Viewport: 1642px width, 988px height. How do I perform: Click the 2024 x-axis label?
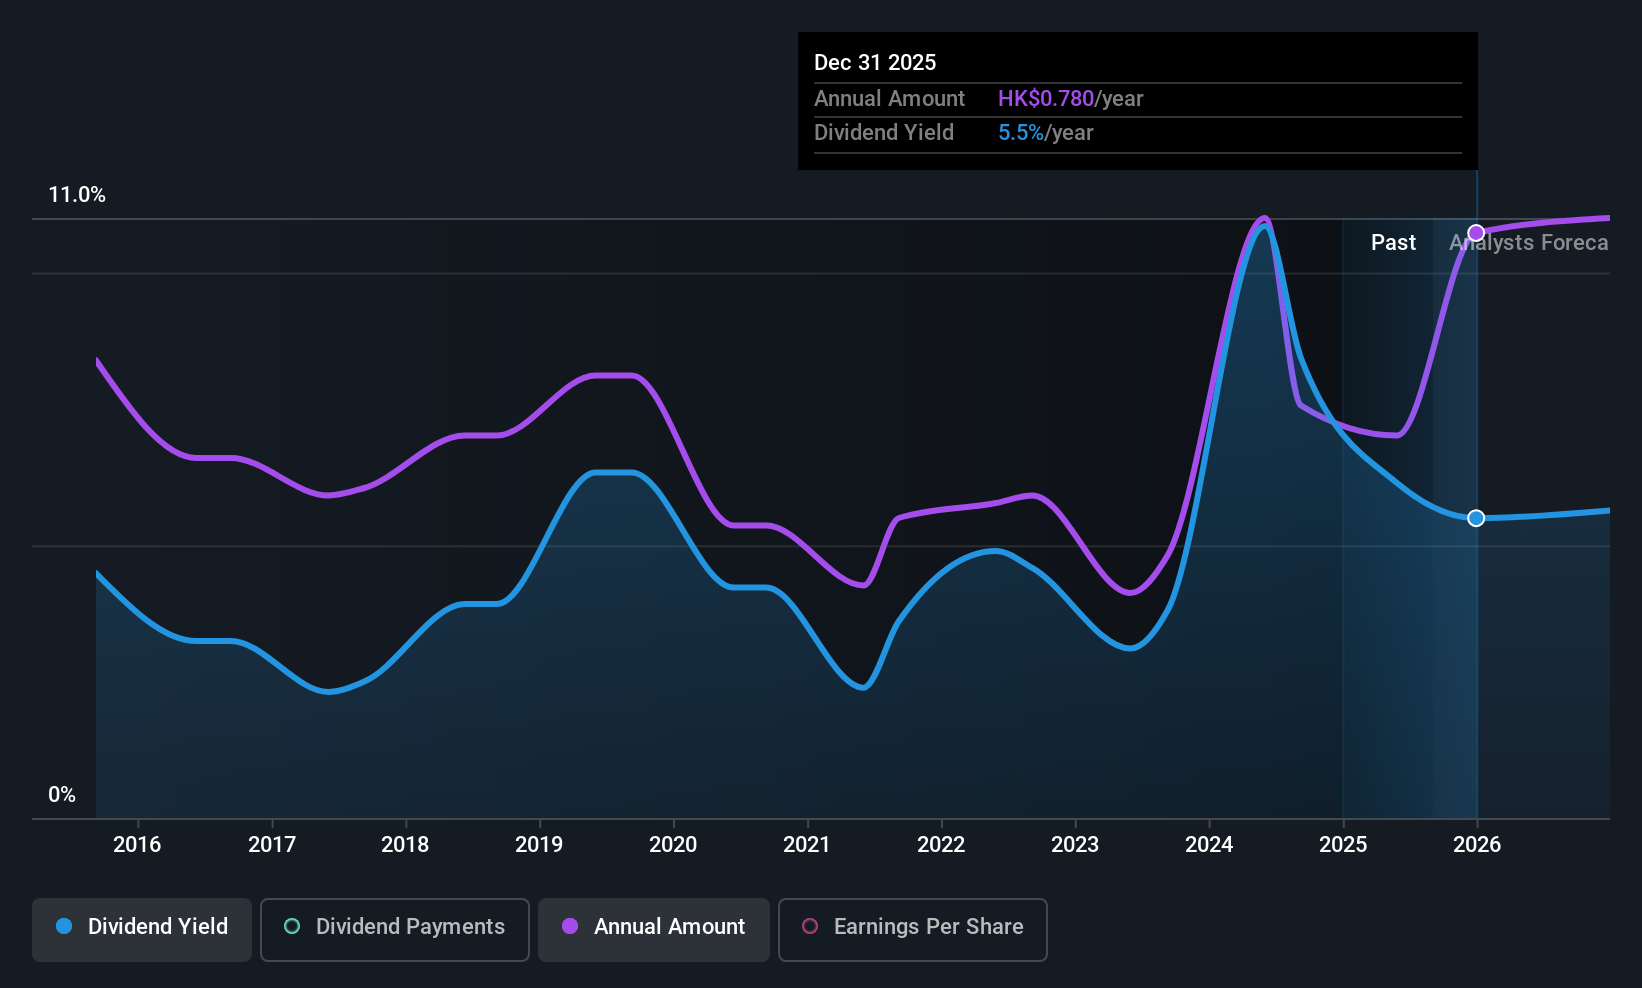[x=1209, y=844]
